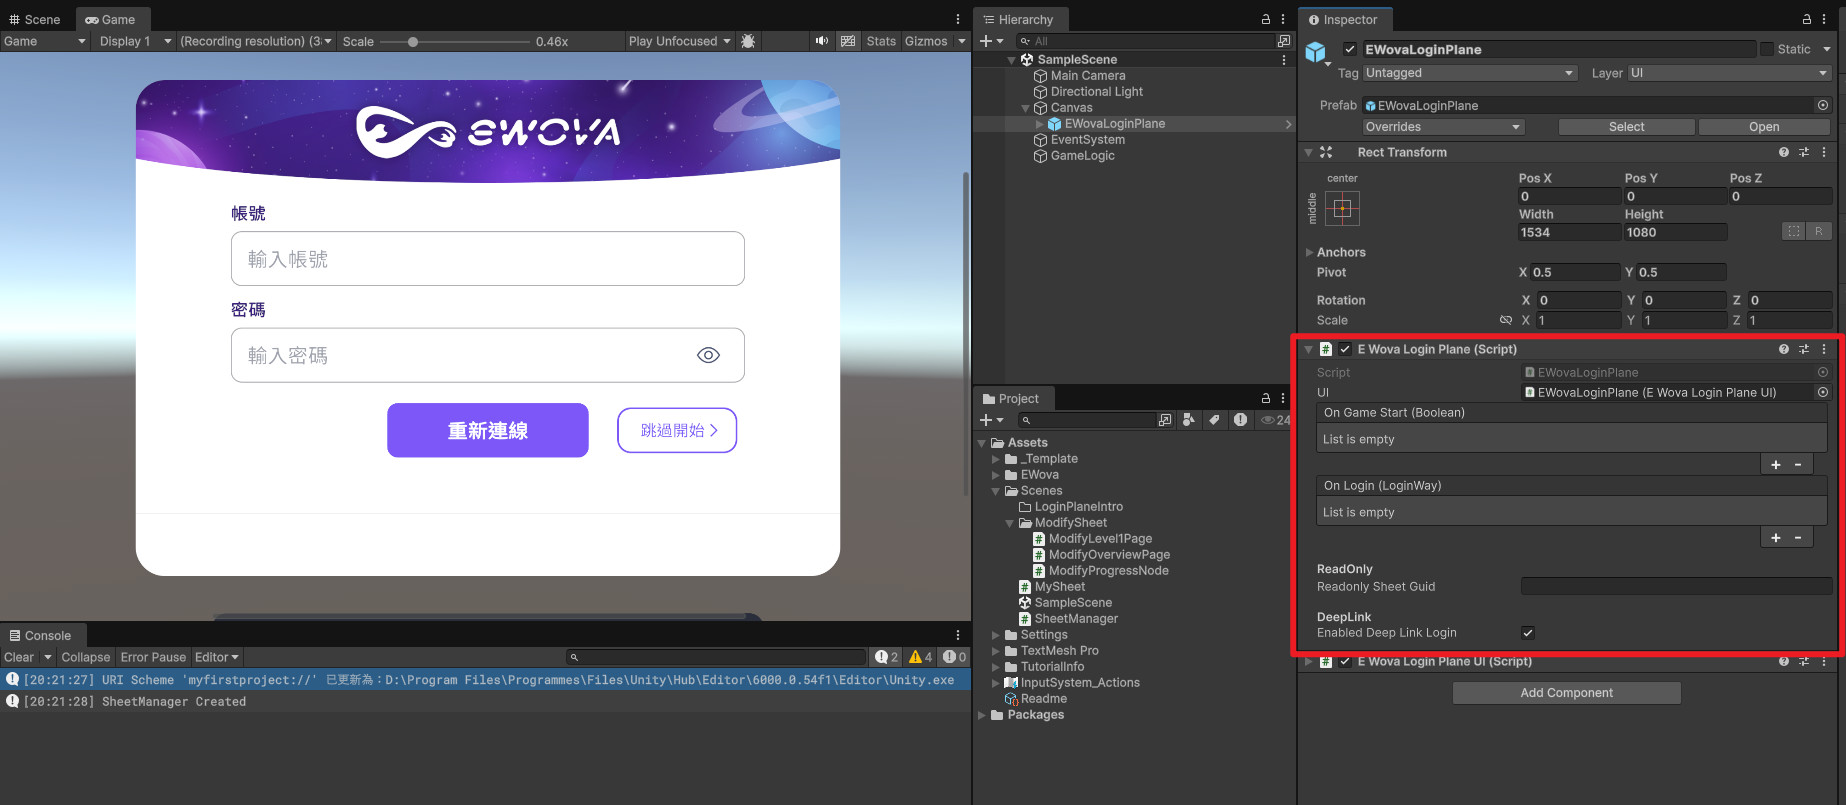Screen dimensions: 1846x805
Task: Select the Inspector tab
Action: pos(1343,19)
